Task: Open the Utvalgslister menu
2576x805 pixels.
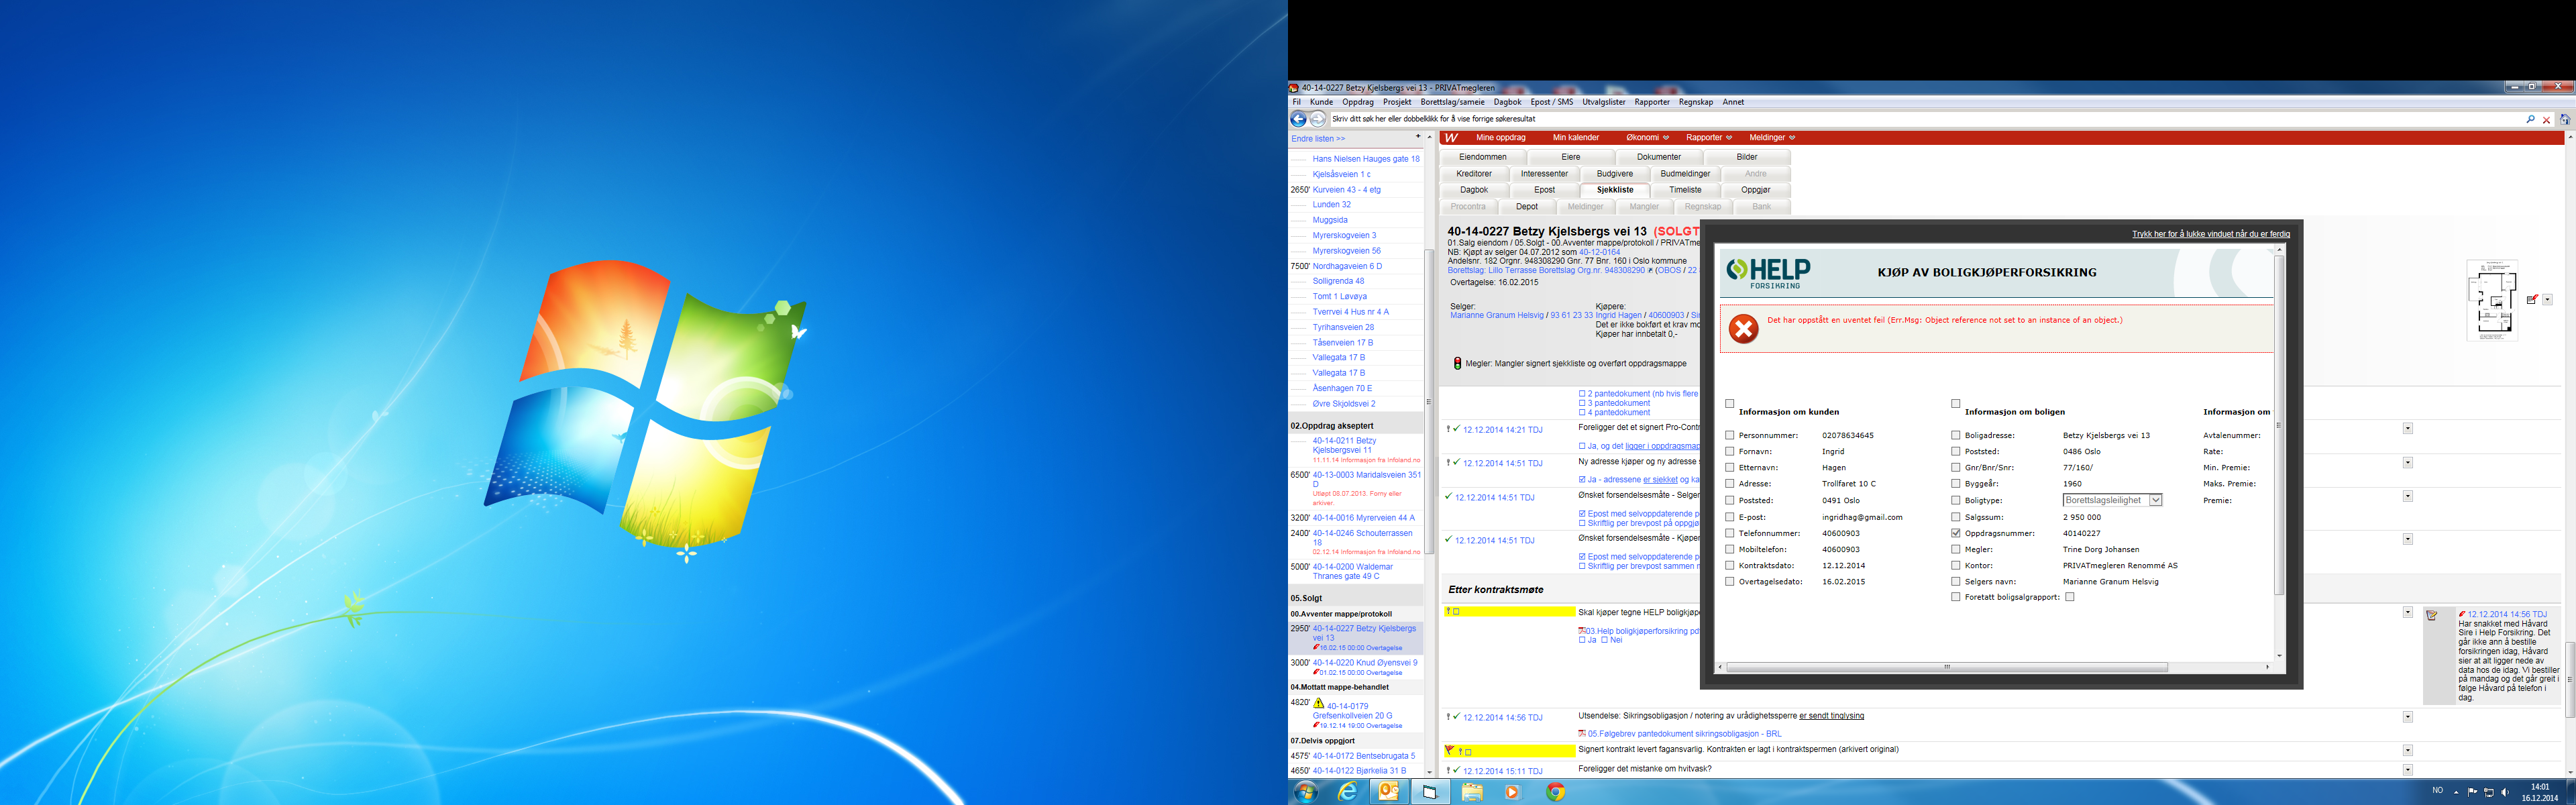Action: (x=1604, y=102)
